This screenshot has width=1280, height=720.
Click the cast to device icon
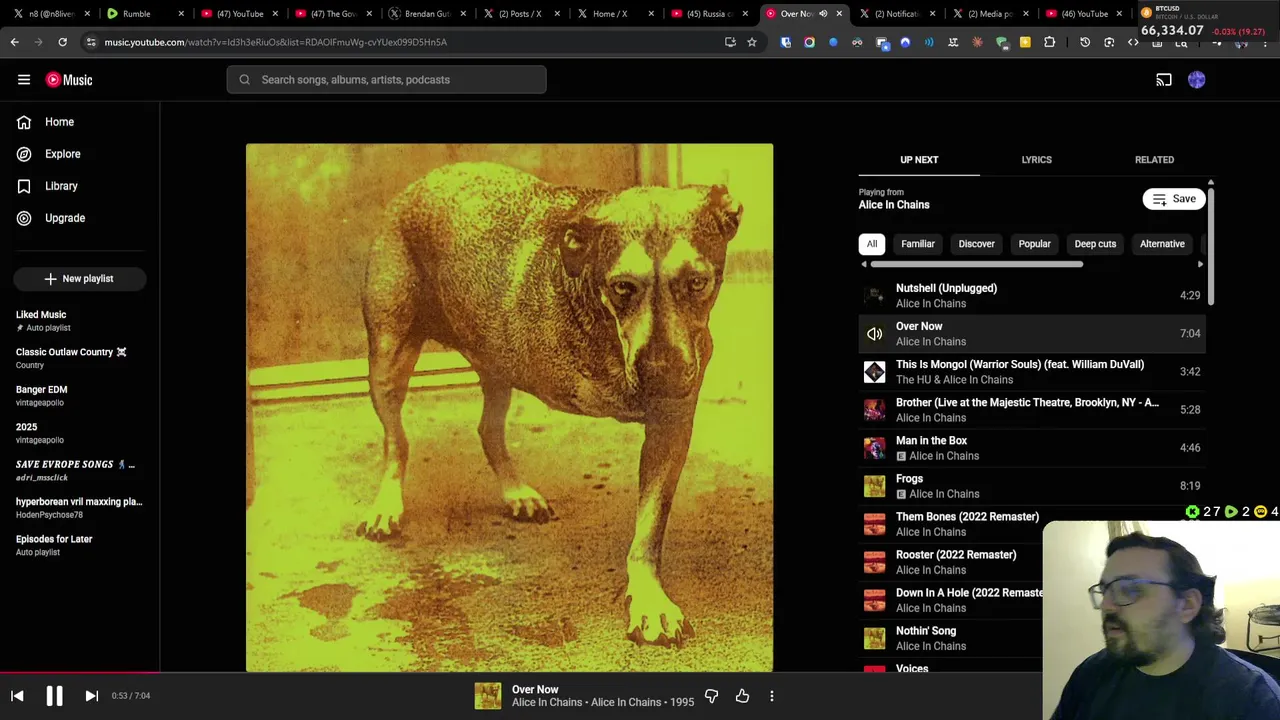pyautogui.click(x=1164, y=80)
